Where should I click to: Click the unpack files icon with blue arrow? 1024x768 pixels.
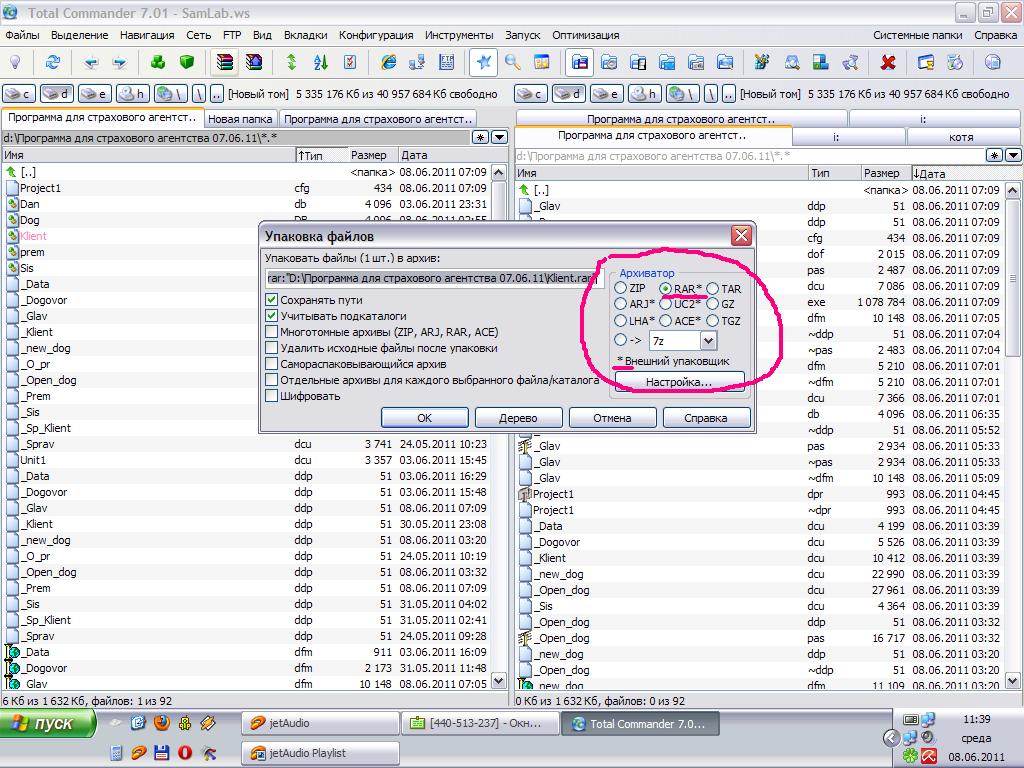pos(254,63)
